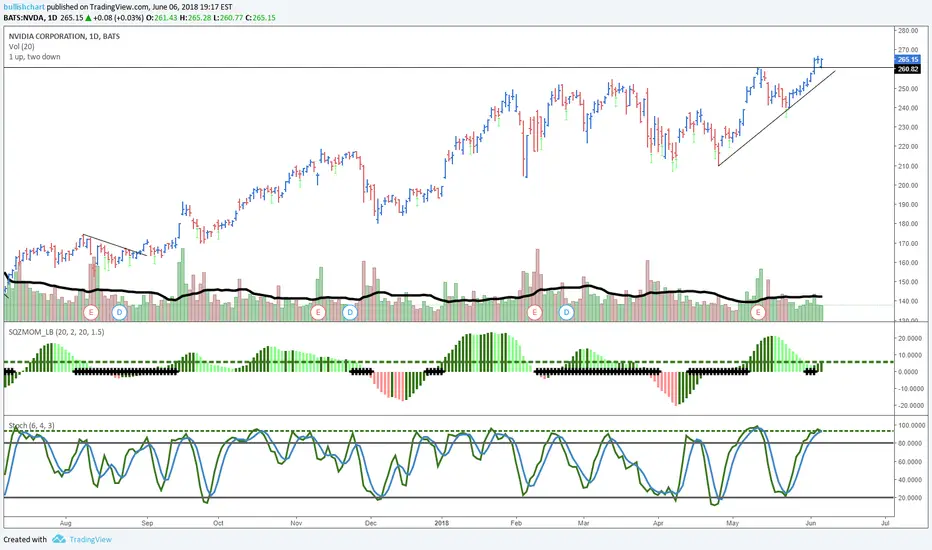Viewport: 932px width, 550px height.
Task: Click the 200.00 price axis label
Action: 908,185
